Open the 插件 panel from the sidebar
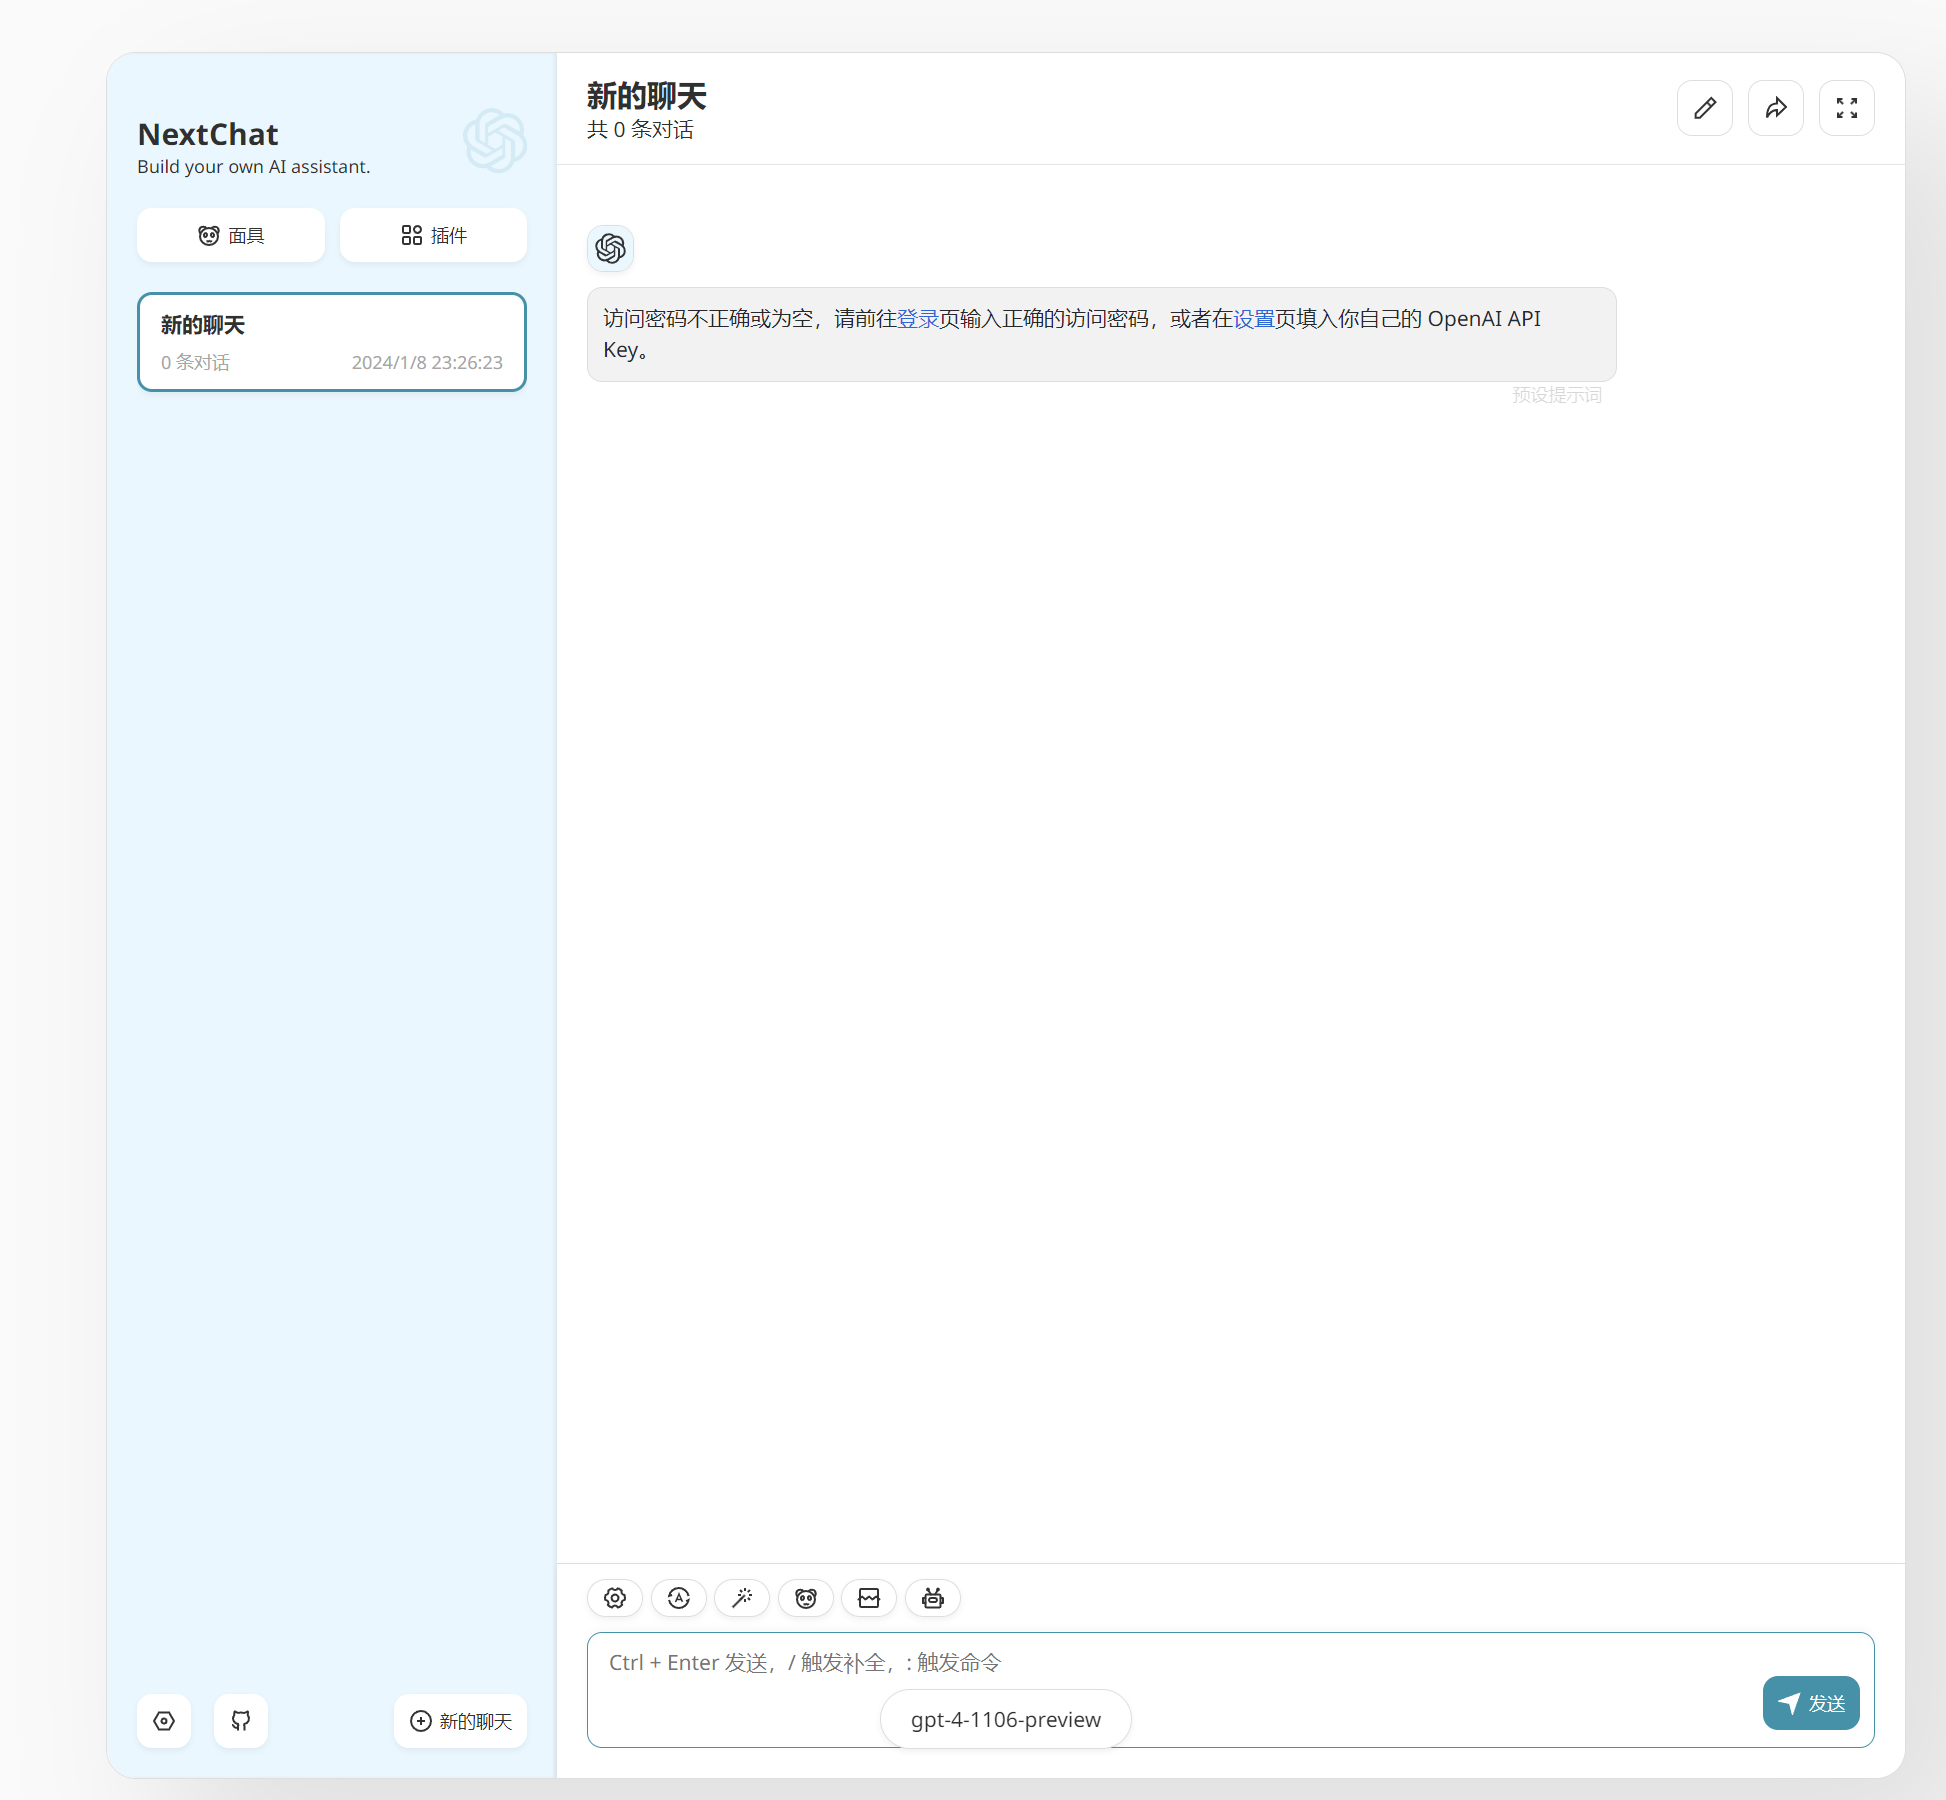Image resolution: width=1946 pixels, height=1800 pixels. tap(433, 235)
